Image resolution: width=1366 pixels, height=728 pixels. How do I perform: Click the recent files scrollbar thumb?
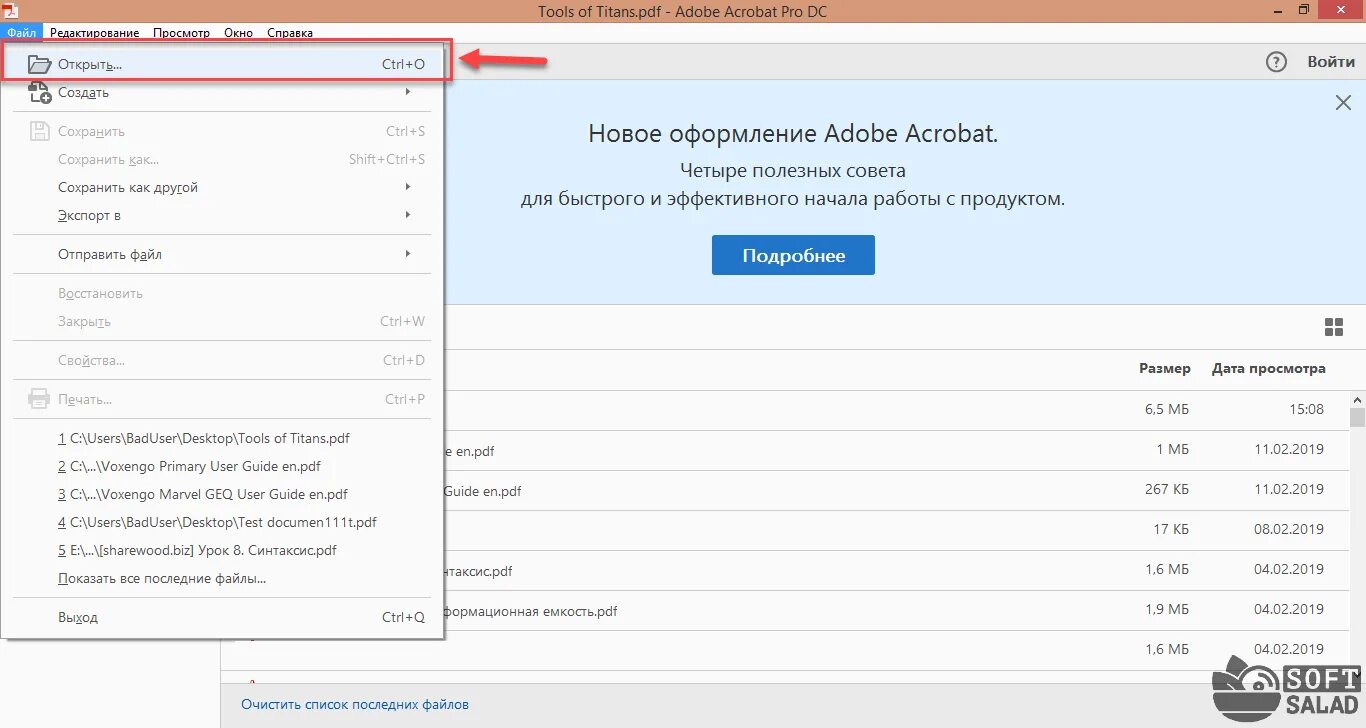1357,418
